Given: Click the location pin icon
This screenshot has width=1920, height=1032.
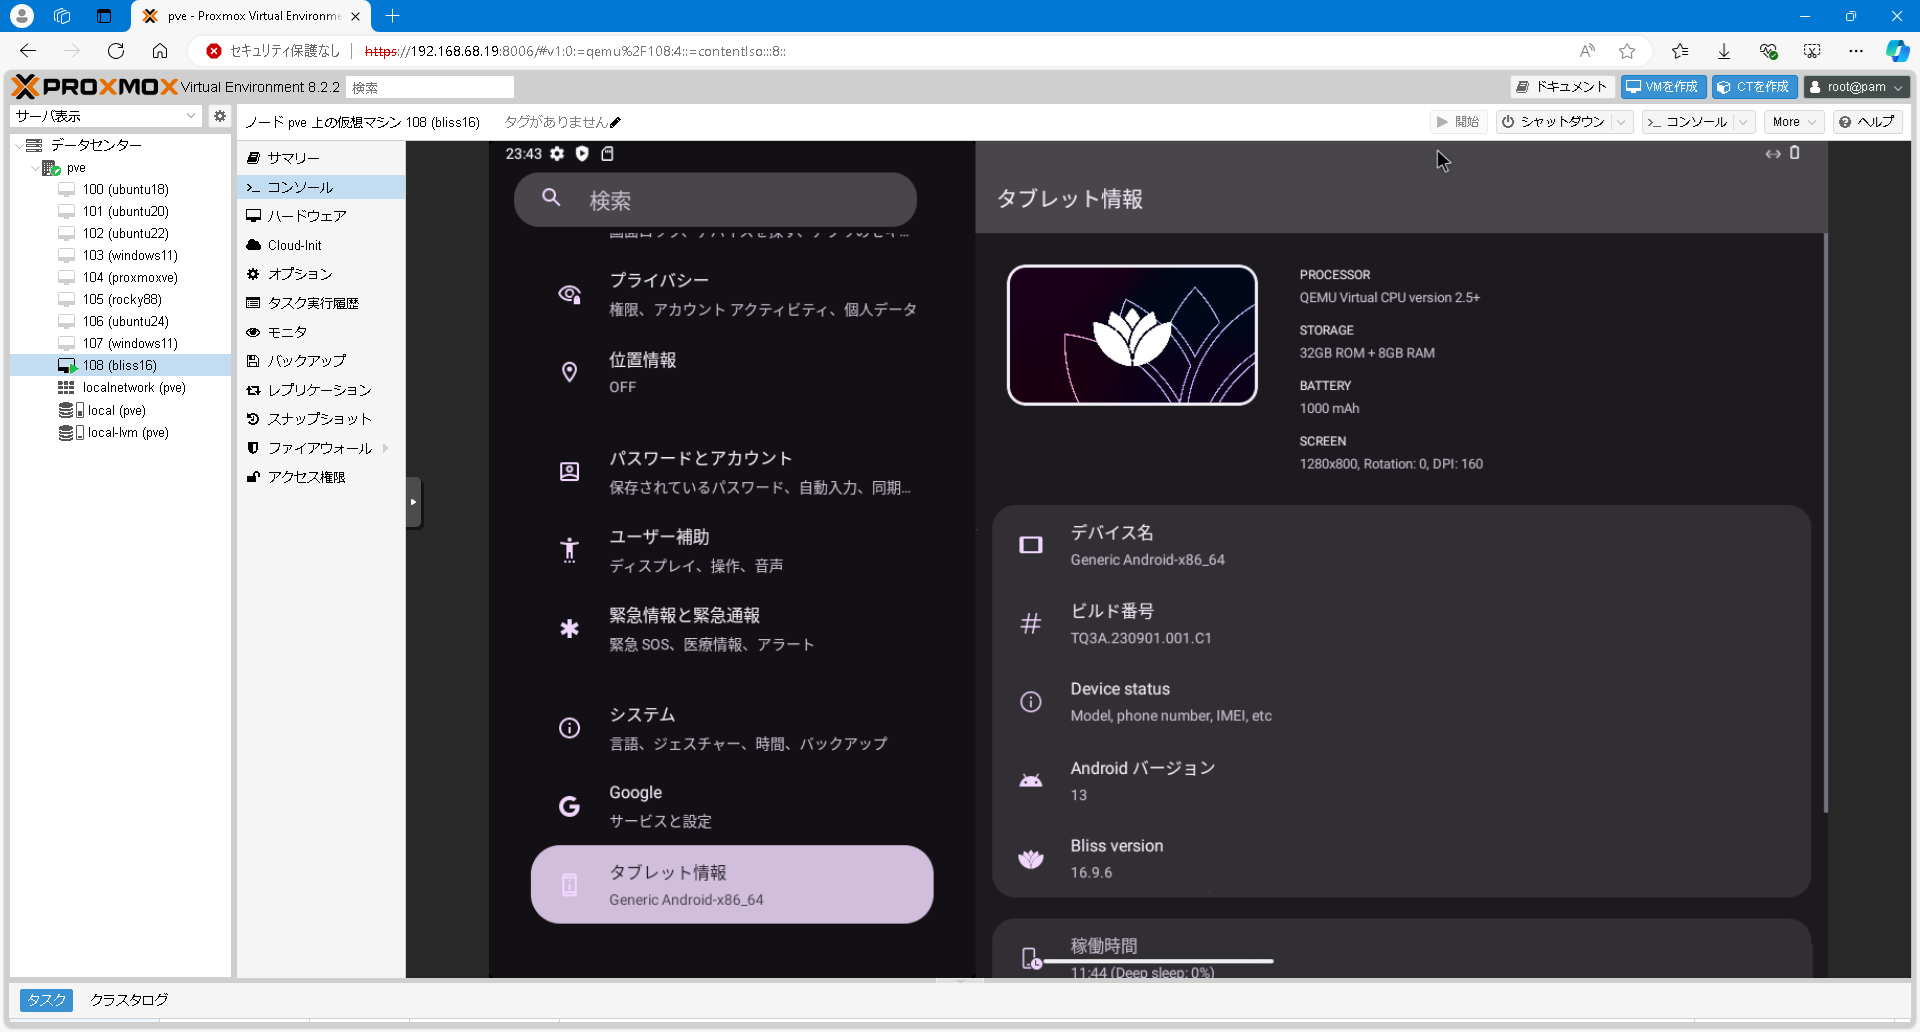Looking at the screenshot, I should point(569,372).
